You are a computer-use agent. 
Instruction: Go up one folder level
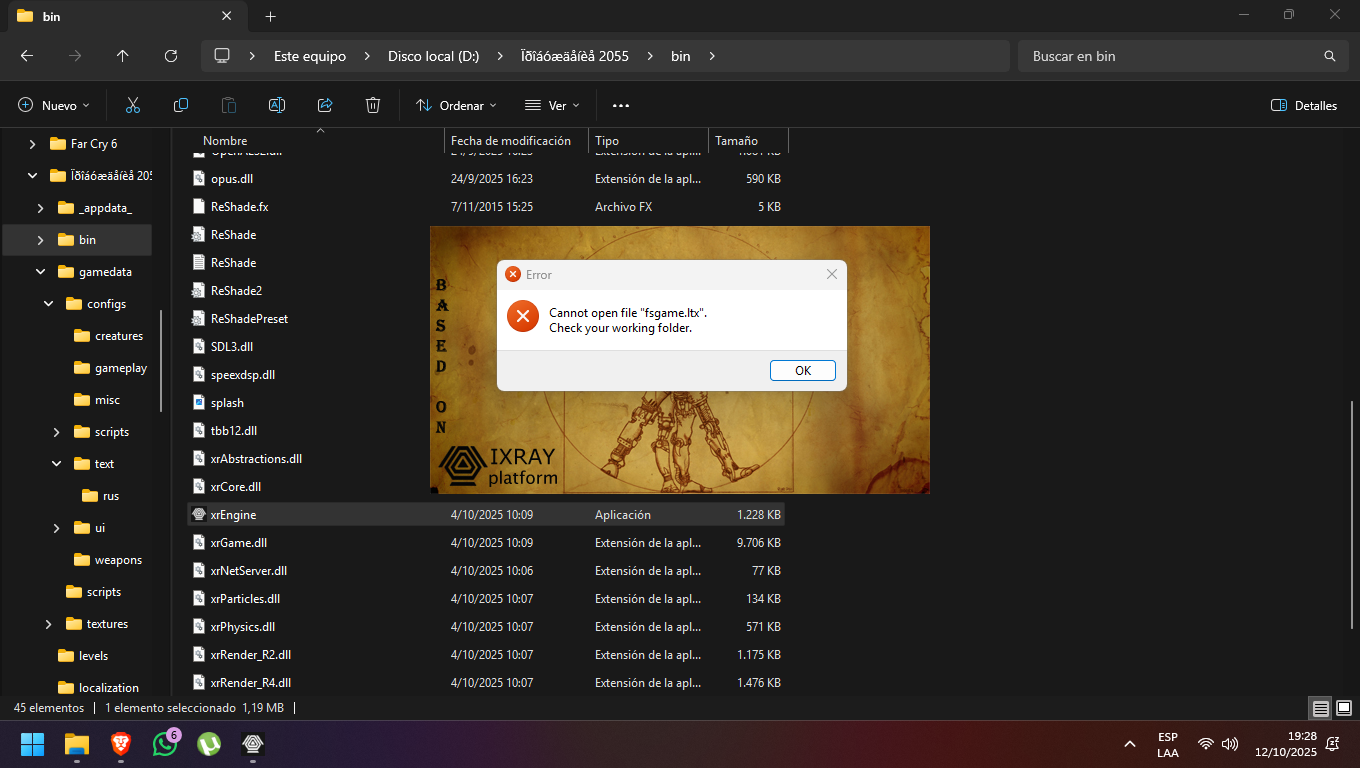click(x=123, y=56)
